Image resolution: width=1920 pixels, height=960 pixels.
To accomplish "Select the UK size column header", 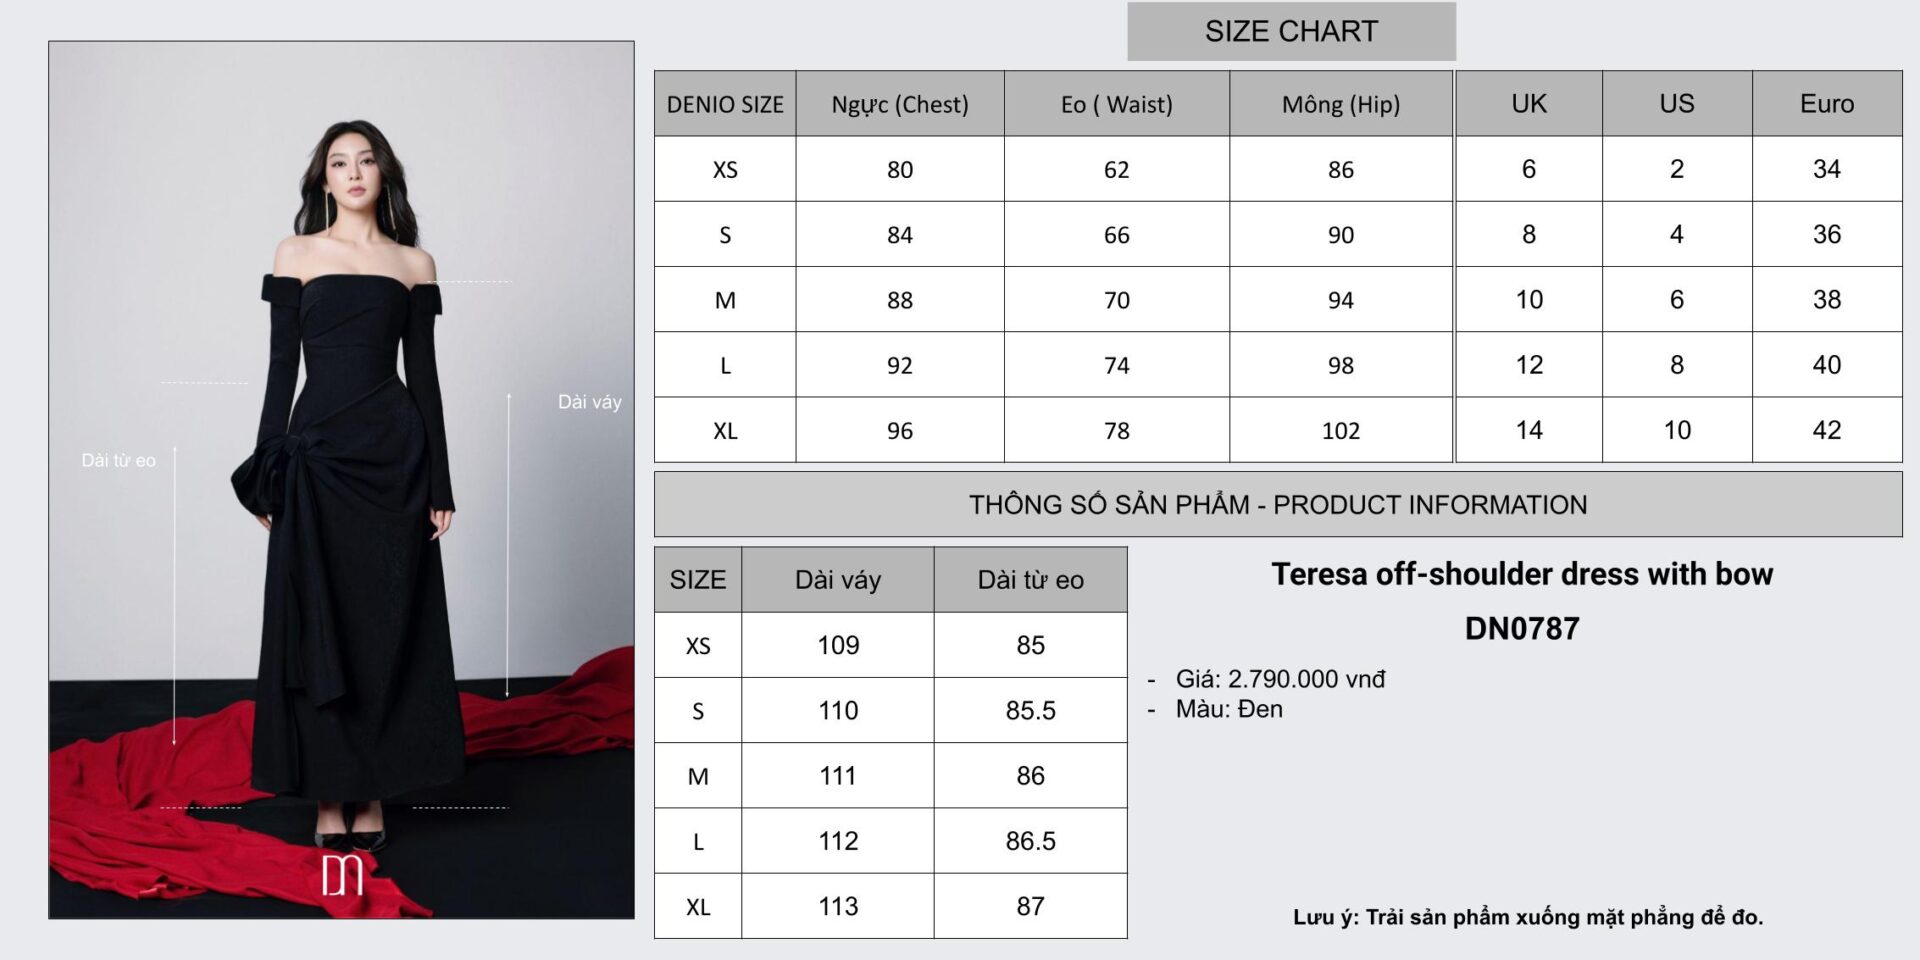I will click(x=1529, y=104).
